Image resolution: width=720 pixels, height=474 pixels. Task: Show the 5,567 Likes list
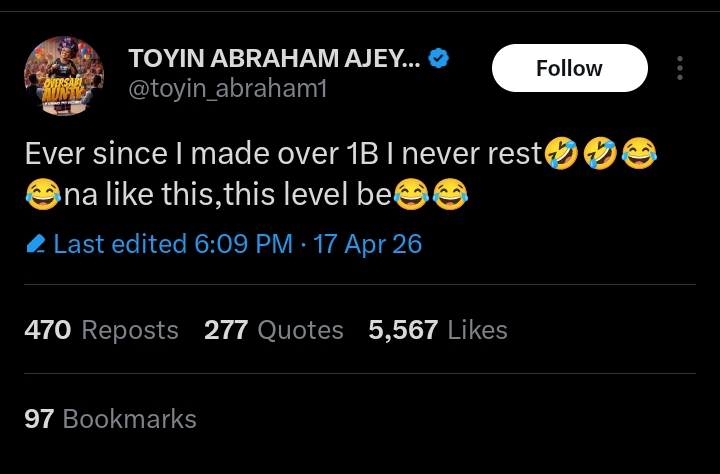point(437,330)
